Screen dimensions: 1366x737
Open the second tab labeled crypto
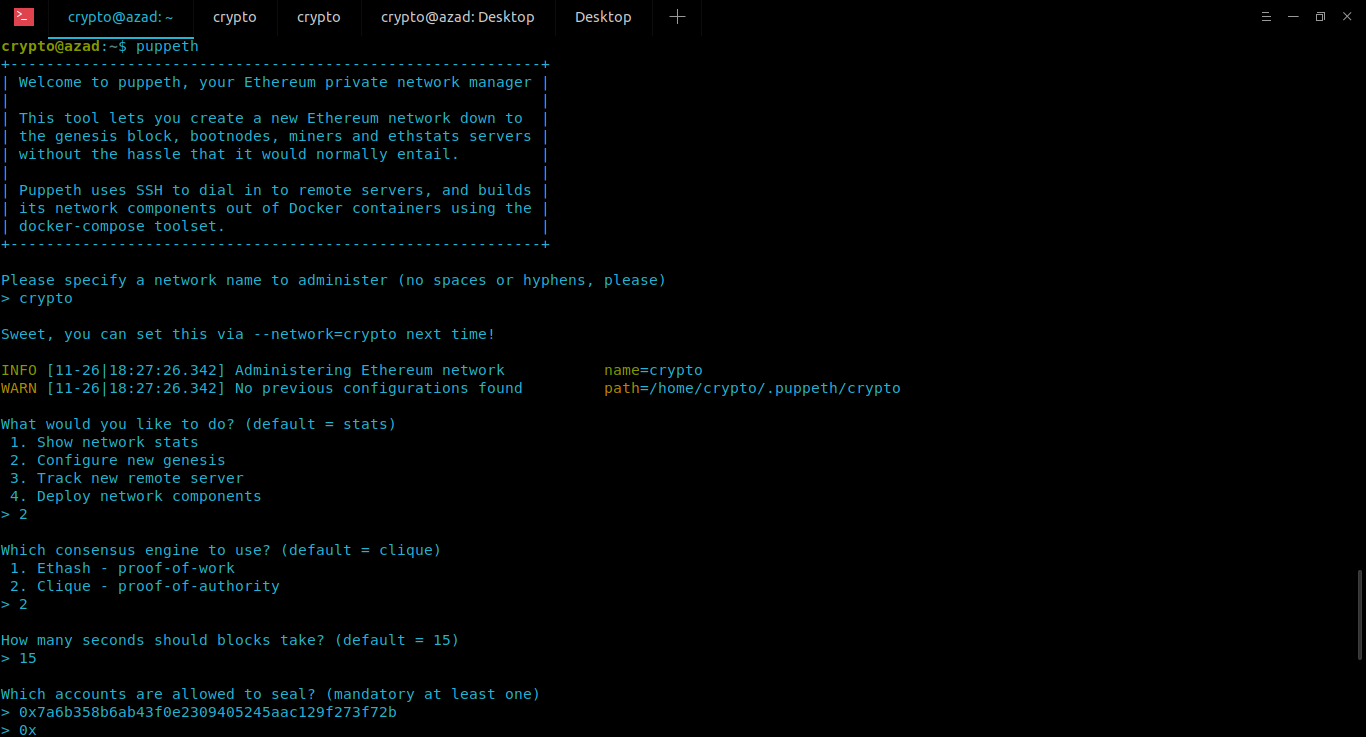pyautogui.click(x=235, y=17)
